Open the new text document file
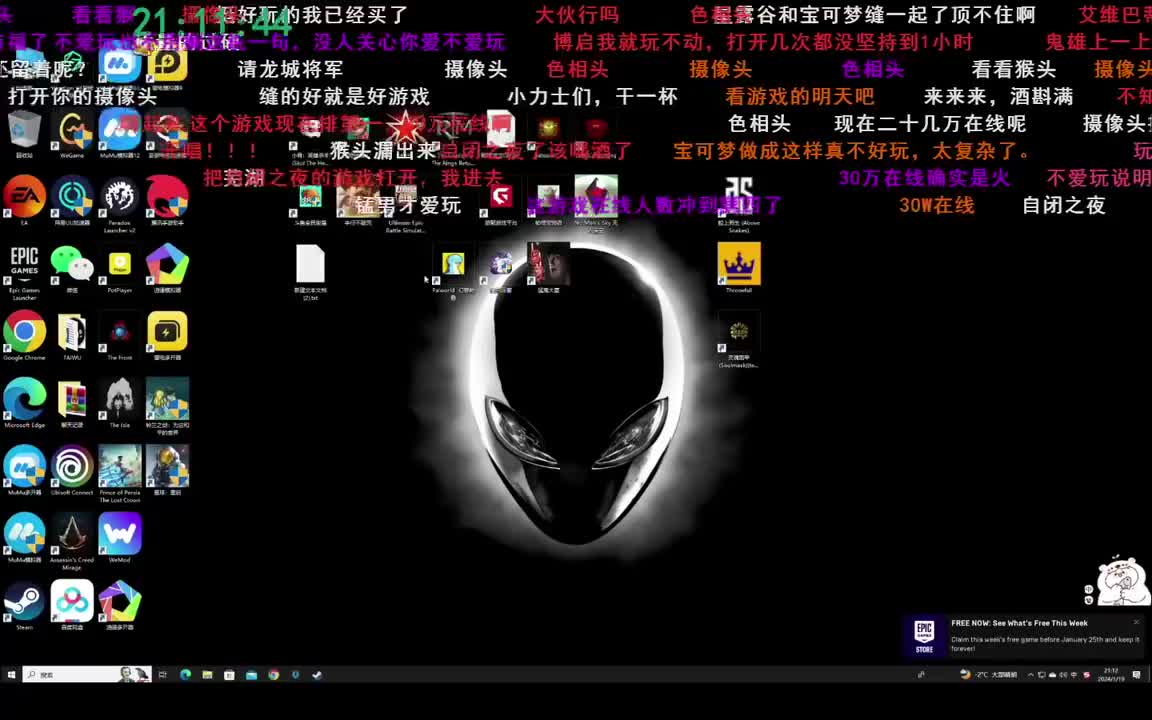Image resolution: width=1152 pixels, height=720 pixels. (311, 273)
